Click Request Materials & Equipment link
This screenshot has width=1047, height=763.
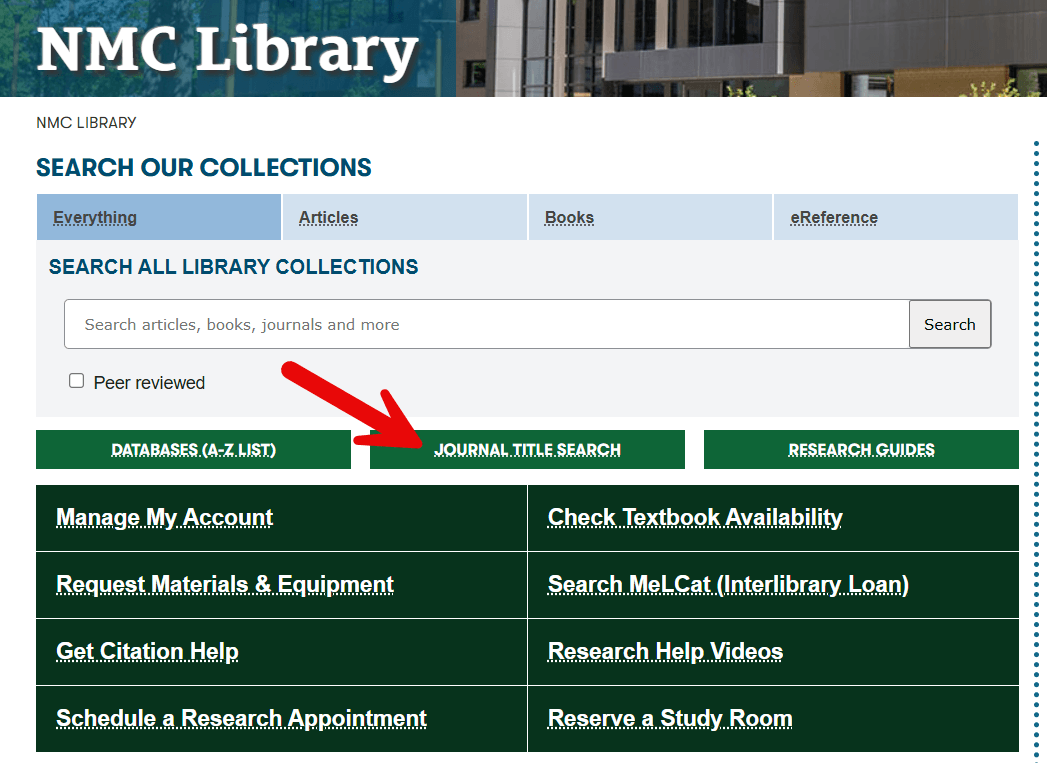(x=225, y=584)
